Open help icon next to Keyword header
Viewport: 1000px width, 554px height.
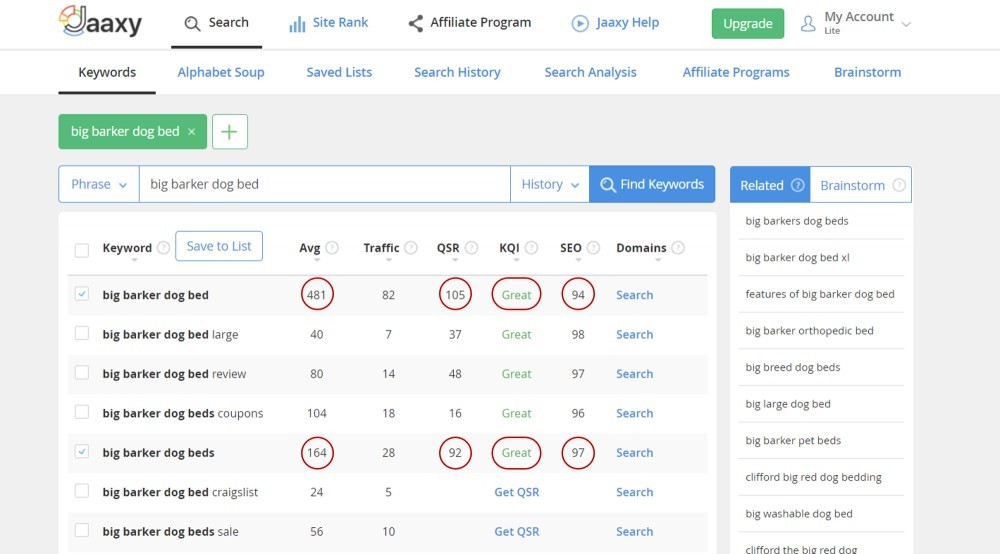163,247
